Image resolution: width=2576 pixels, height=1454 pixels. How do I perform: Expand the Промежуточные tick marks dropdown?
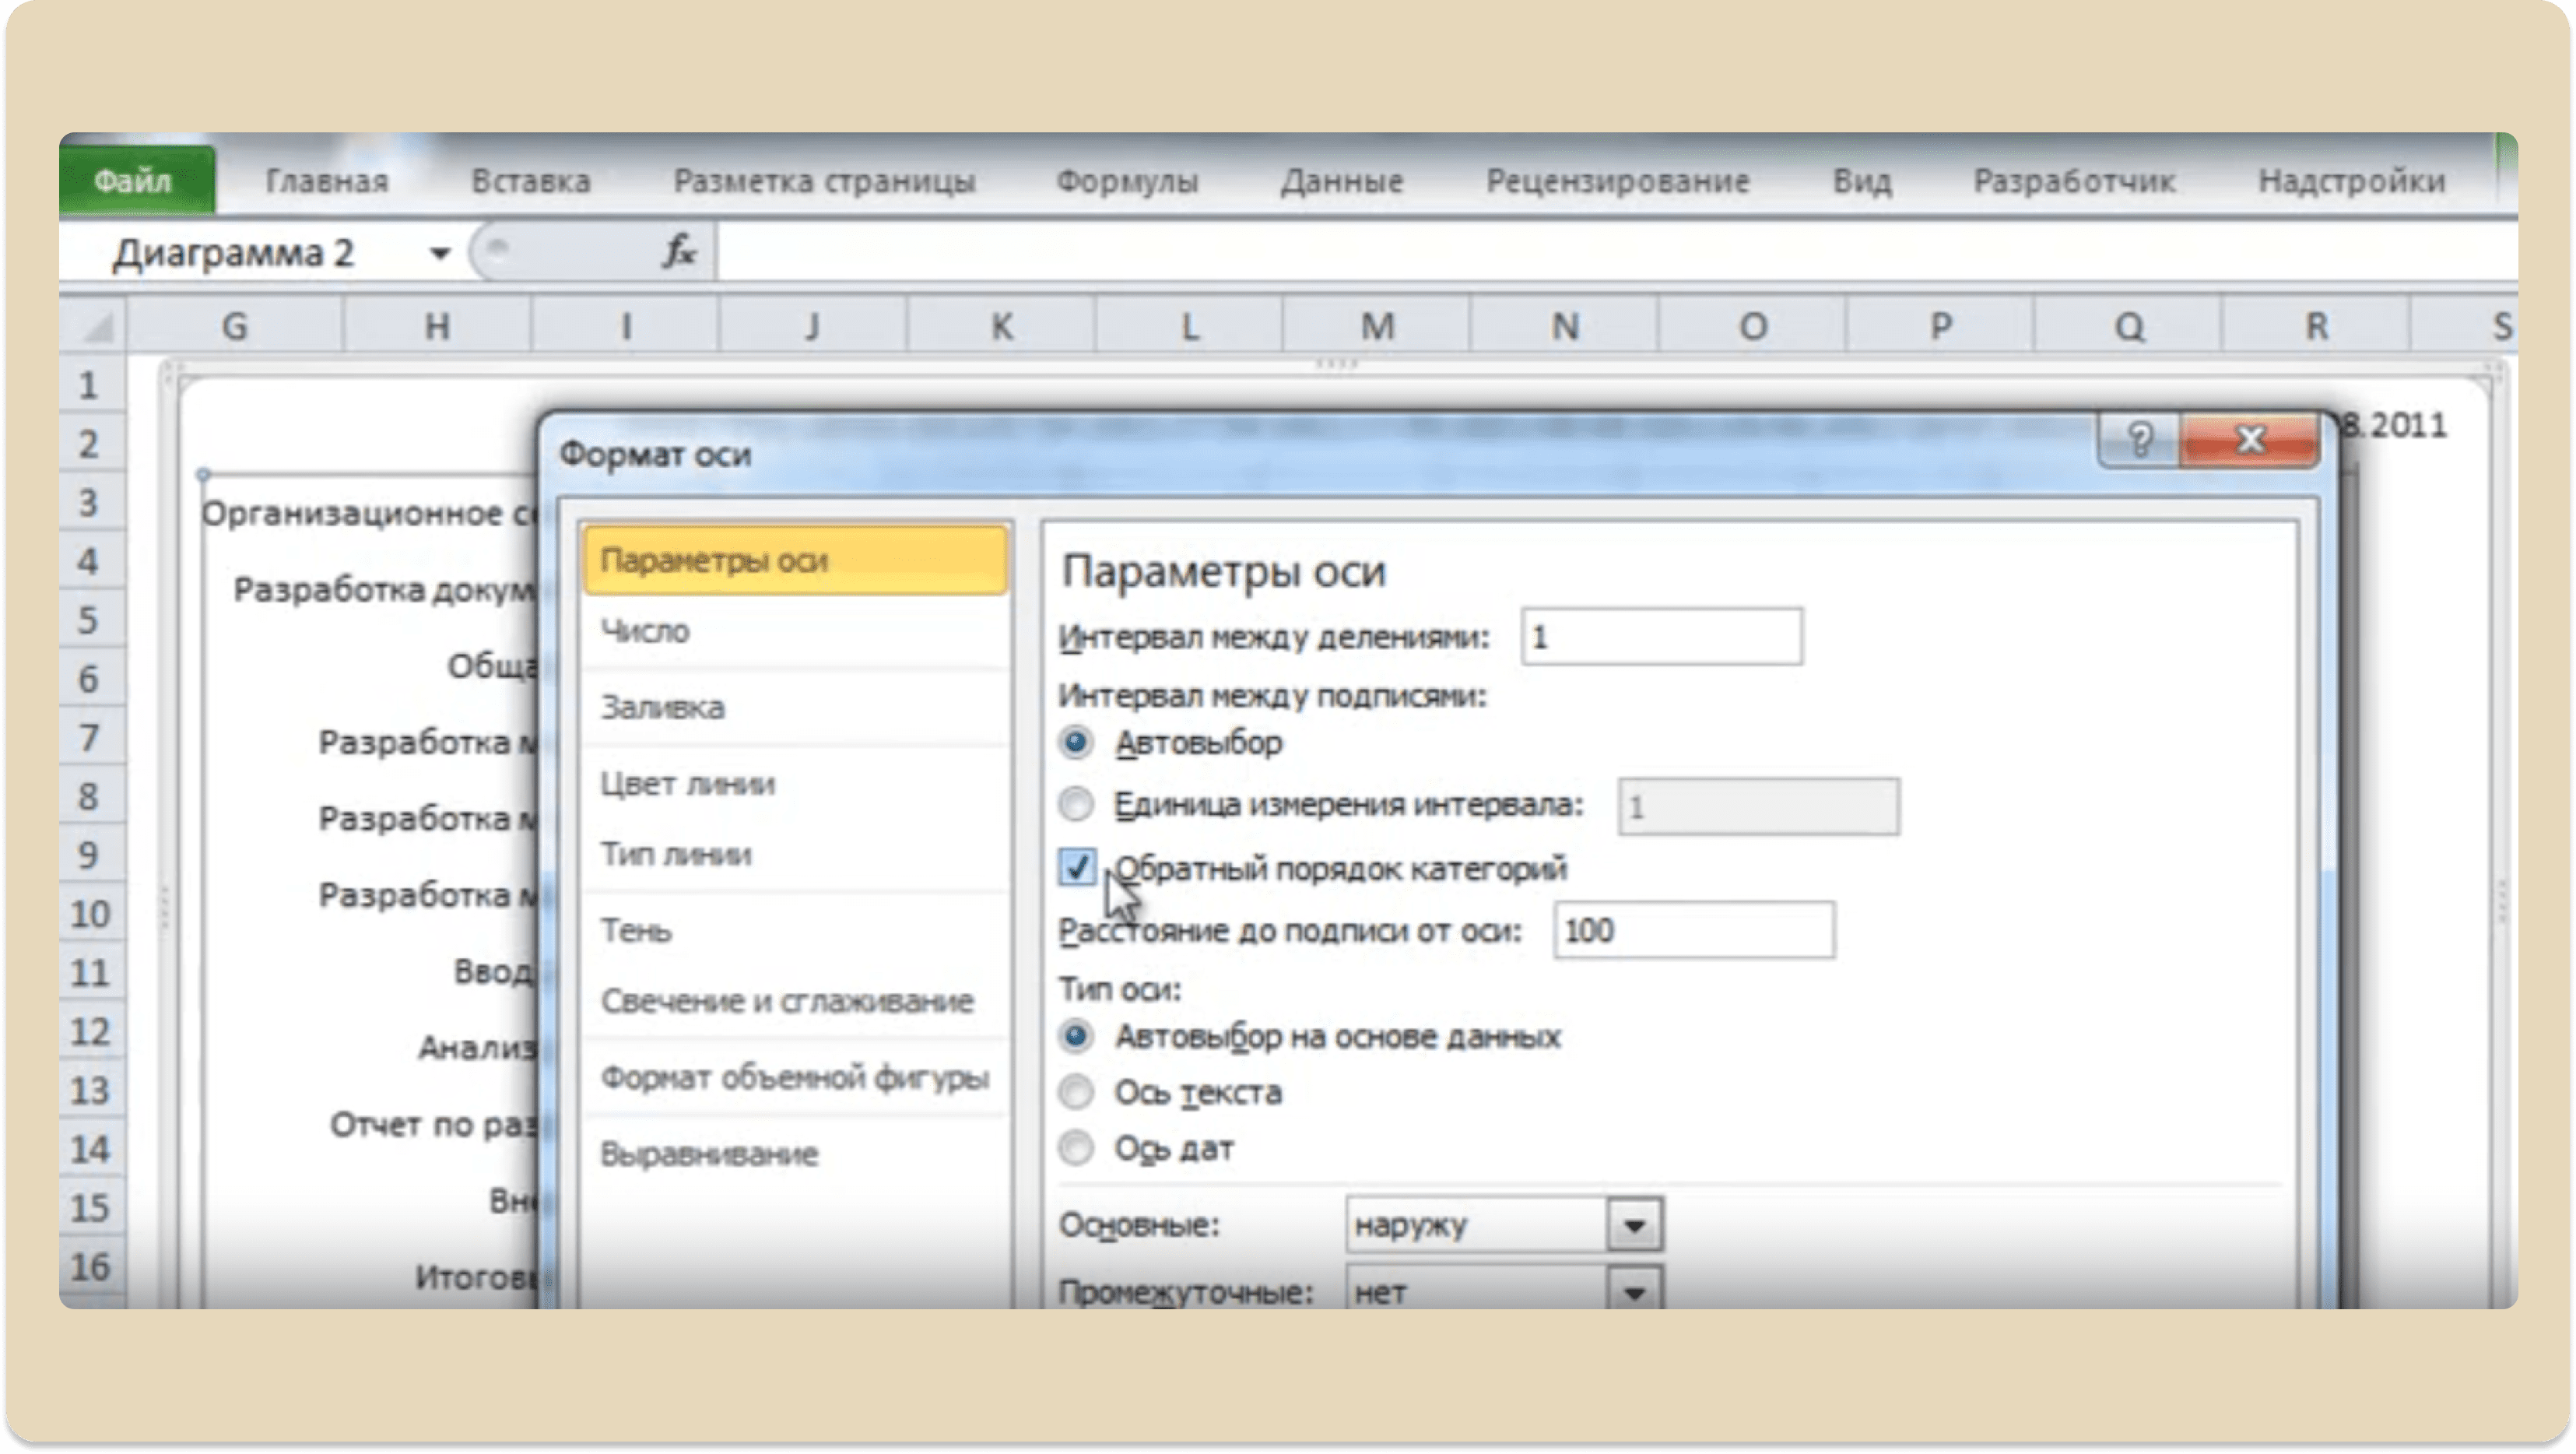(1634, 1291)
